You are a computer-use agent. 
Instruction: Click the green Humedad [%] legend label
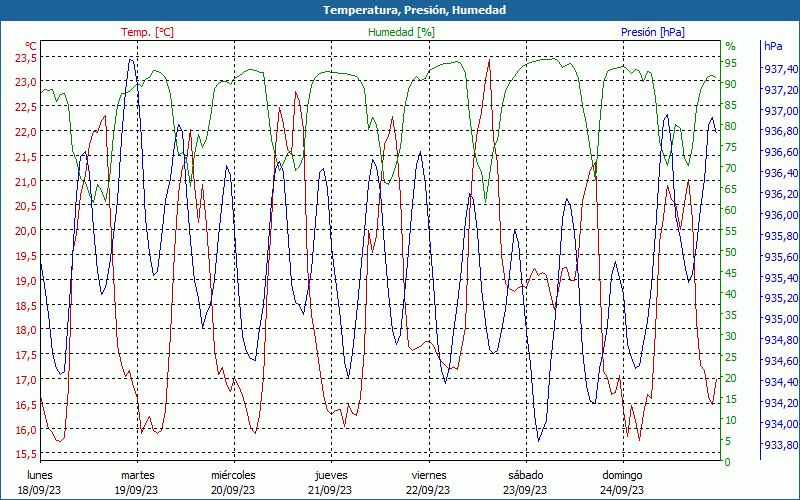point(401,32)
